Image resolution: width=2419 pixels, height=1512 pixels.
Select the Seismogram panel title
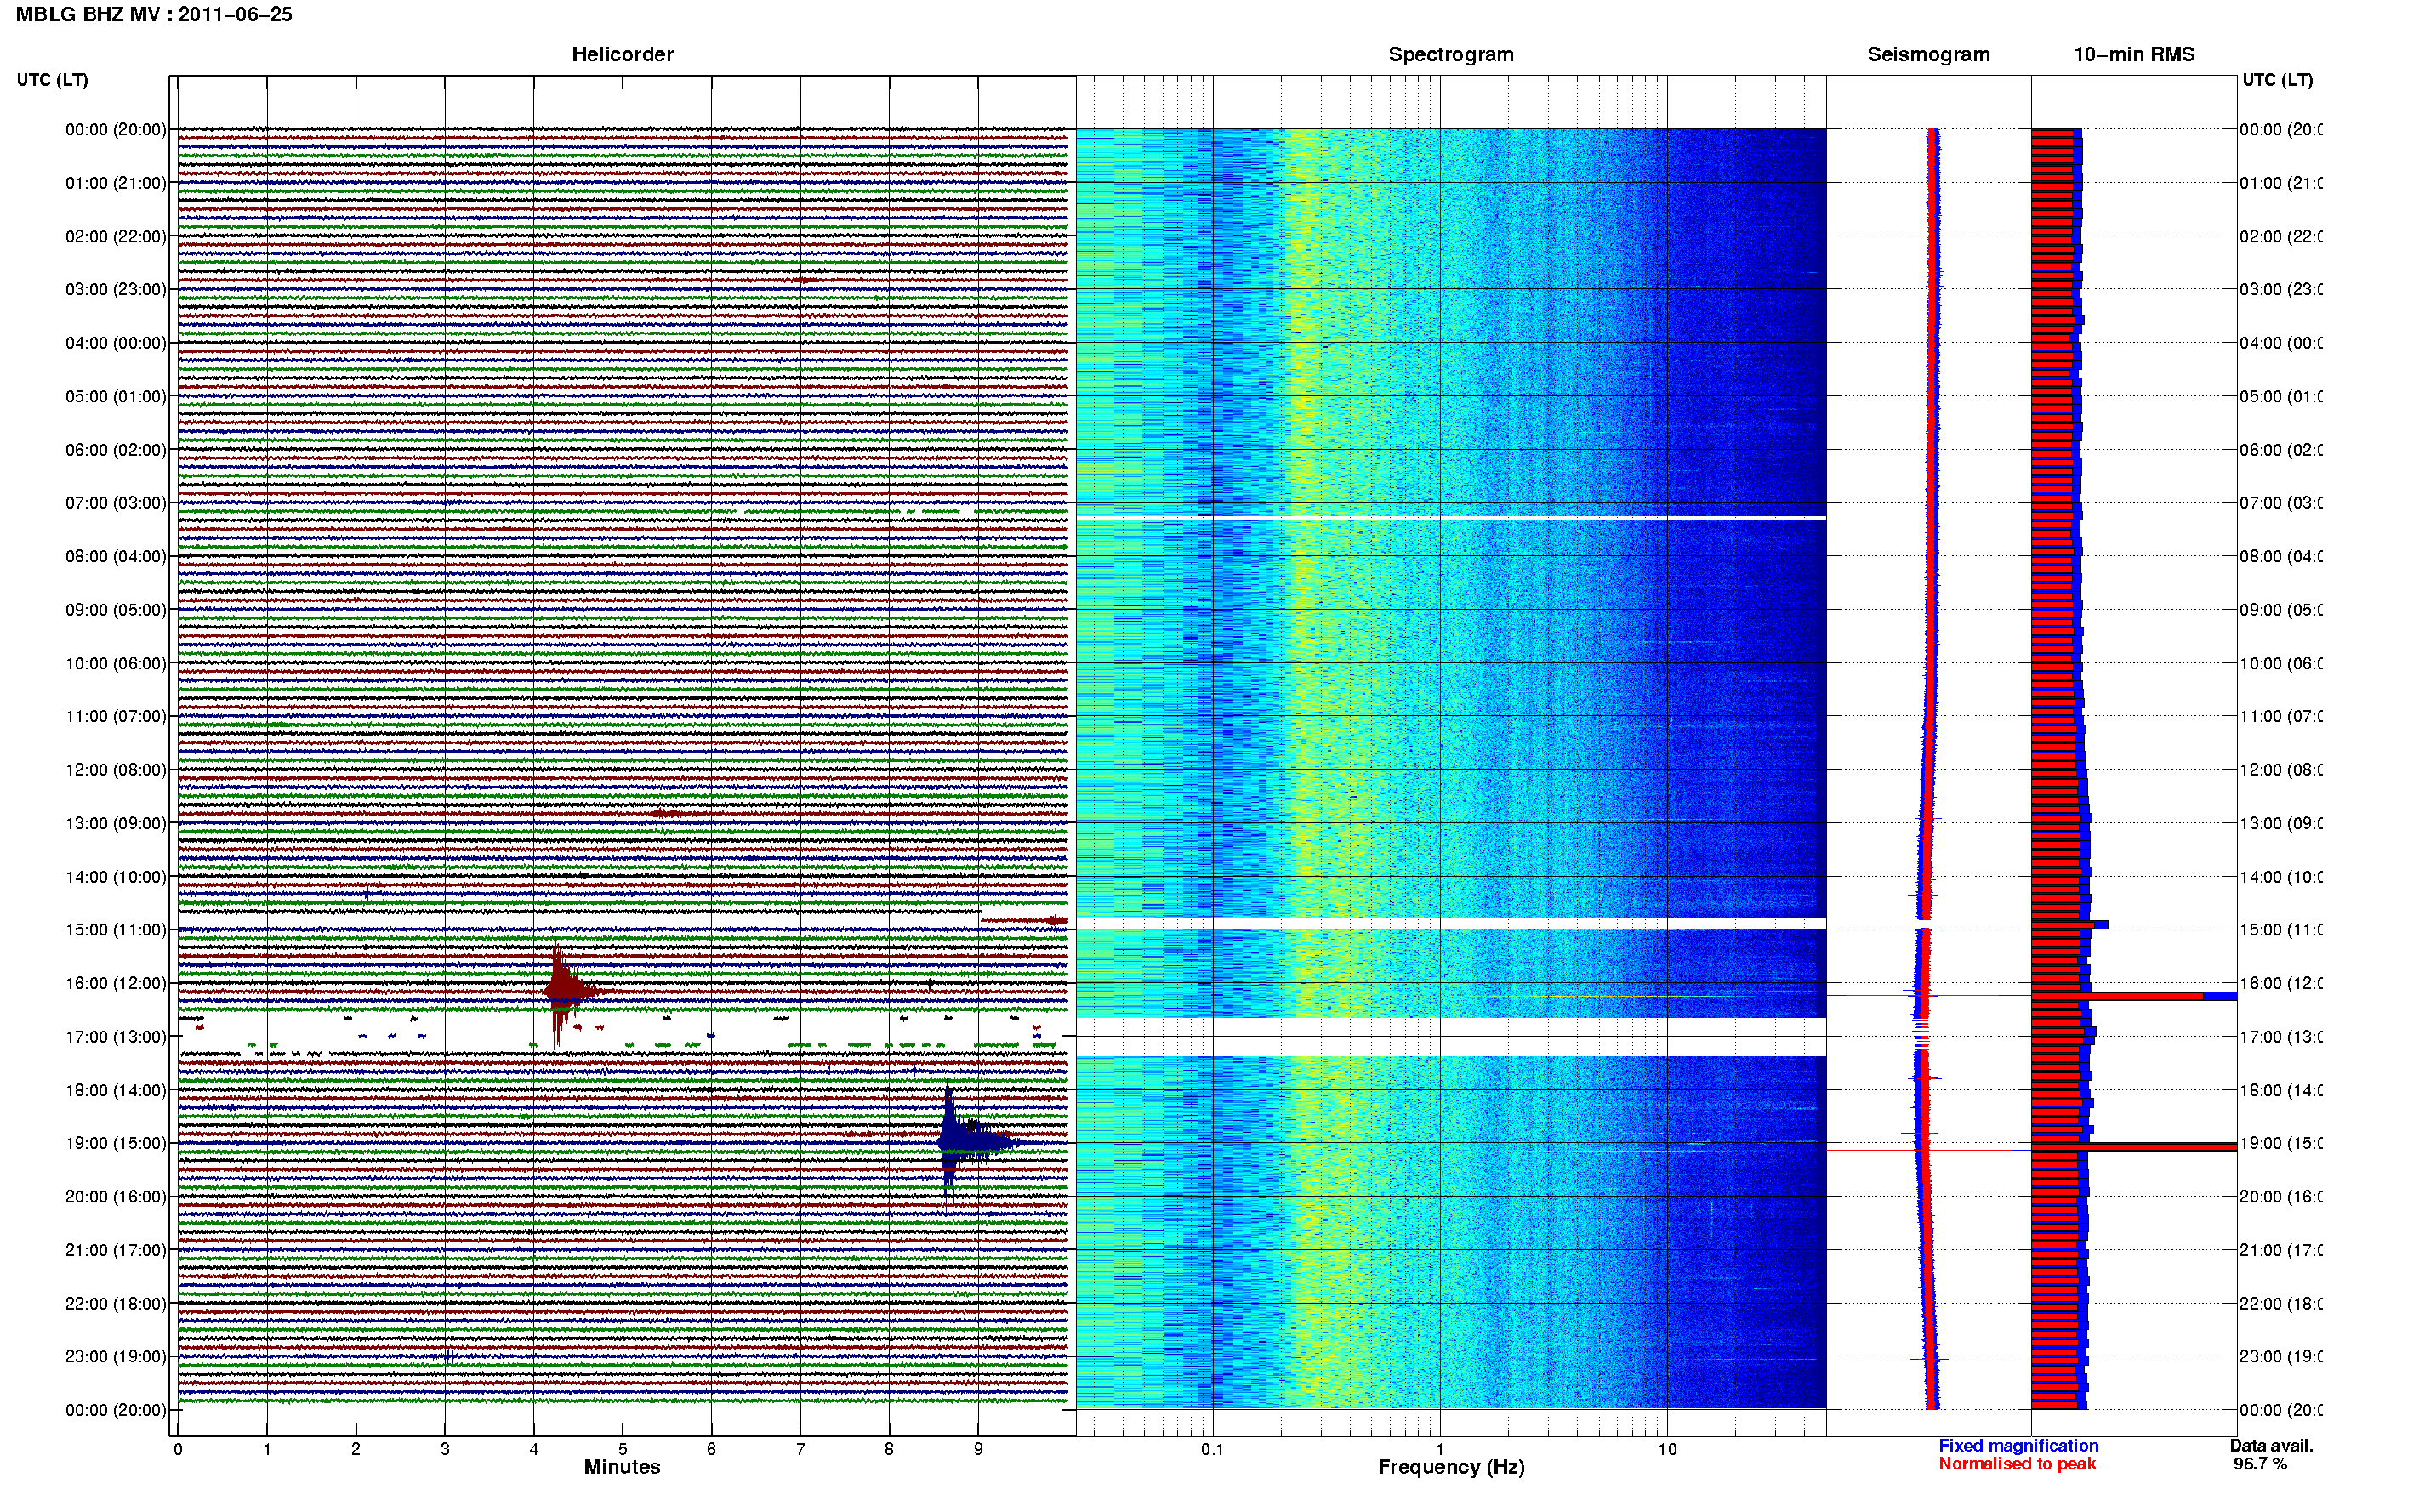click(x=1928, y=54)
